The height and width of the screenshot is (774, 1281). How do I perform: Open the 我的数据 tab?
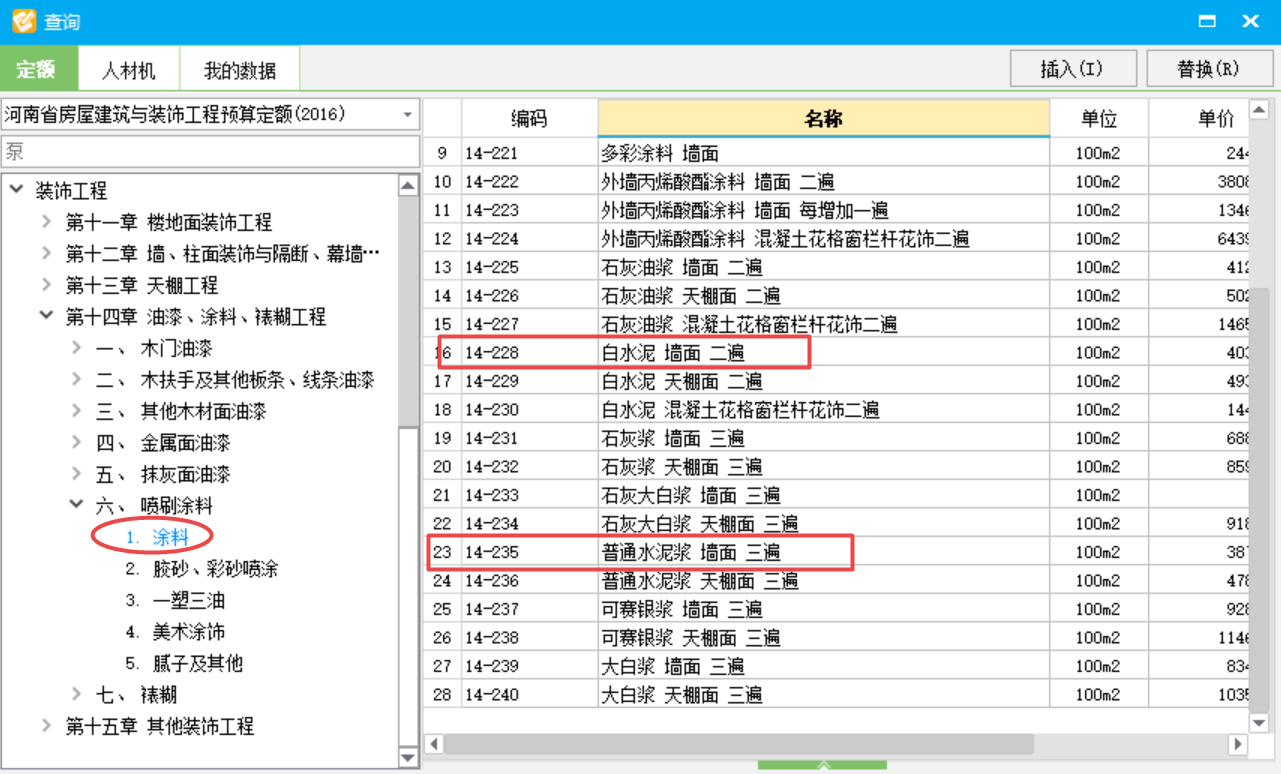[240, 69]
